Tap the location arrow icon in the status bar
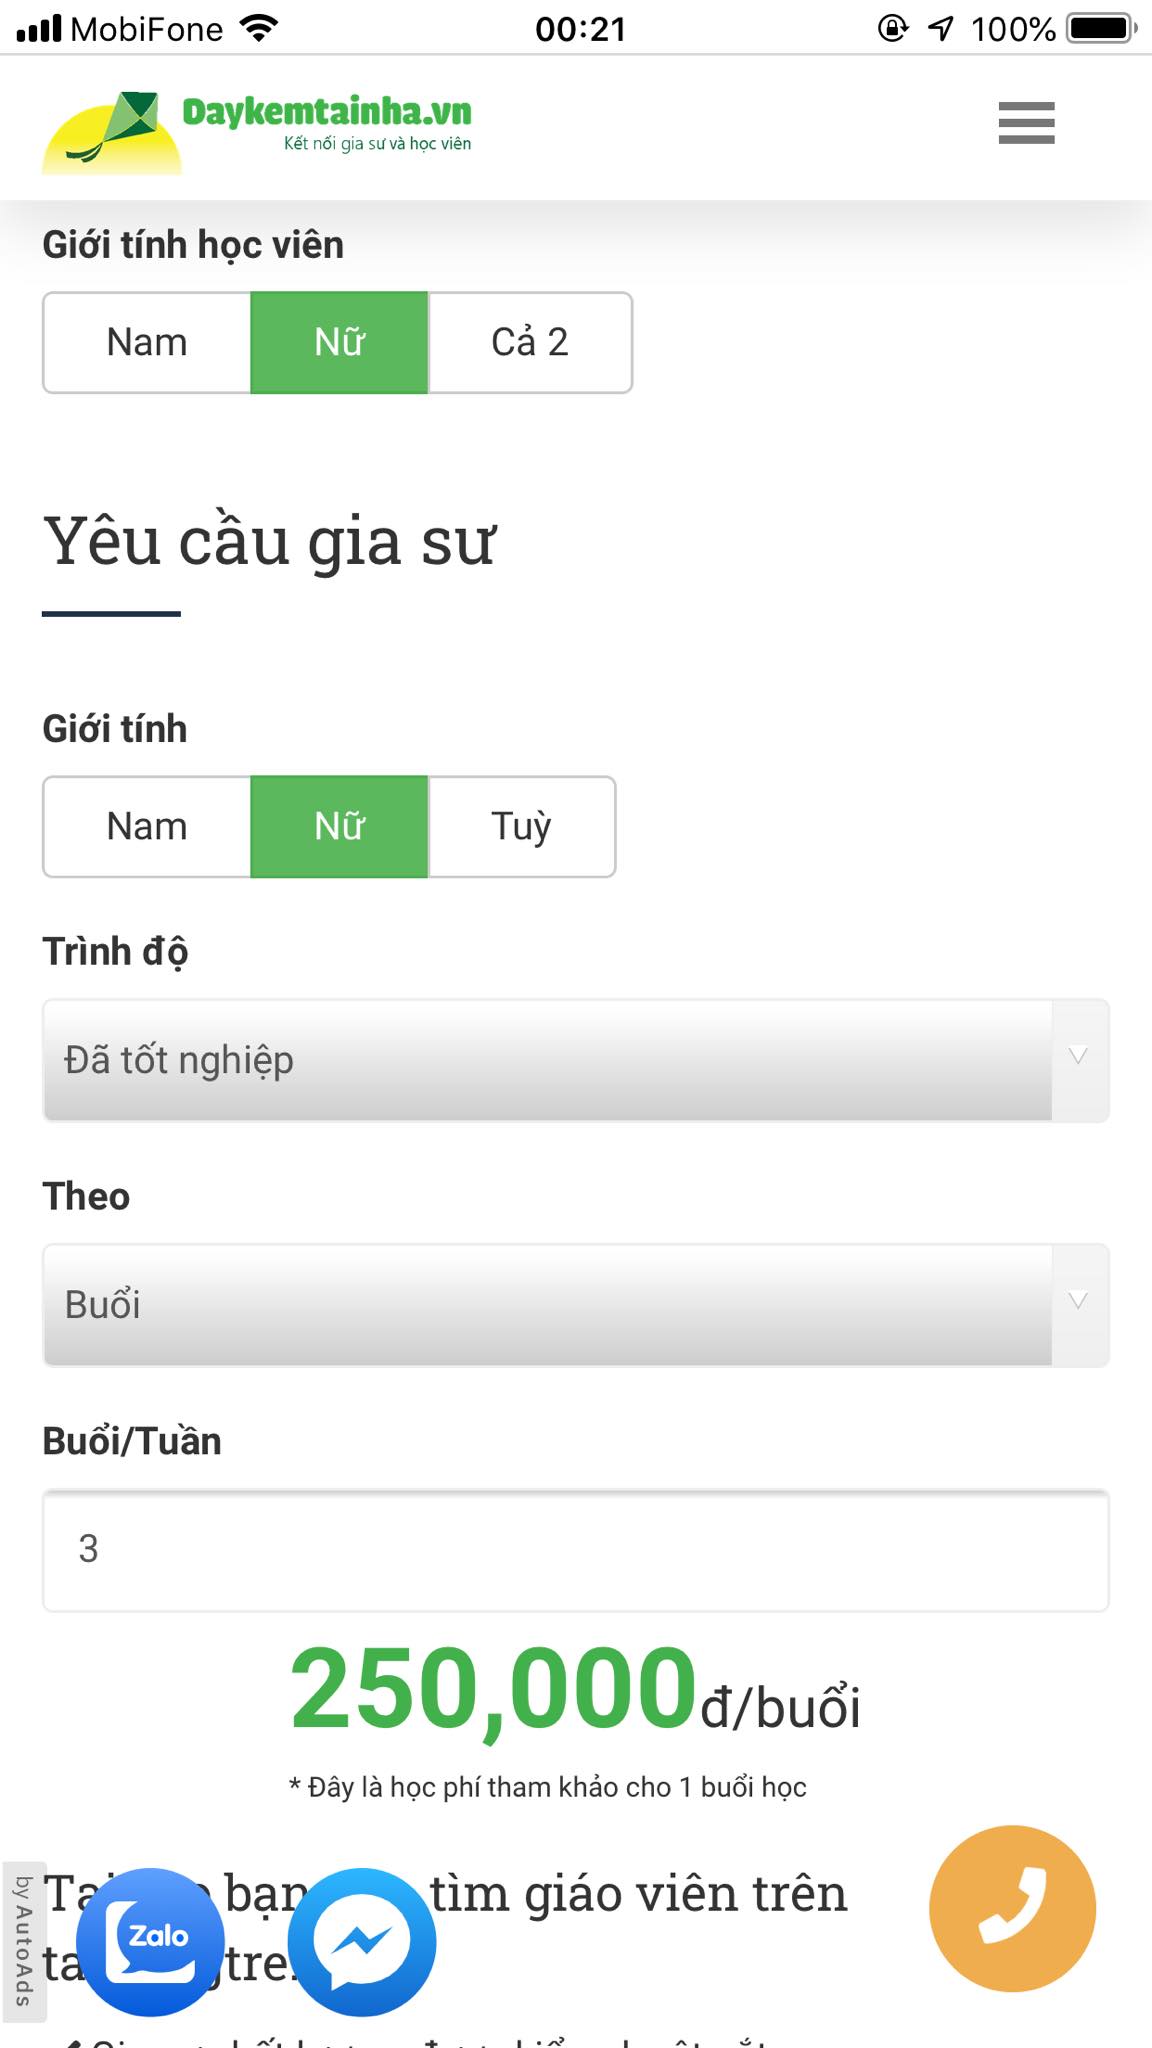The height and width of the screenshot is (2048, 1152). tap(940, 28)
